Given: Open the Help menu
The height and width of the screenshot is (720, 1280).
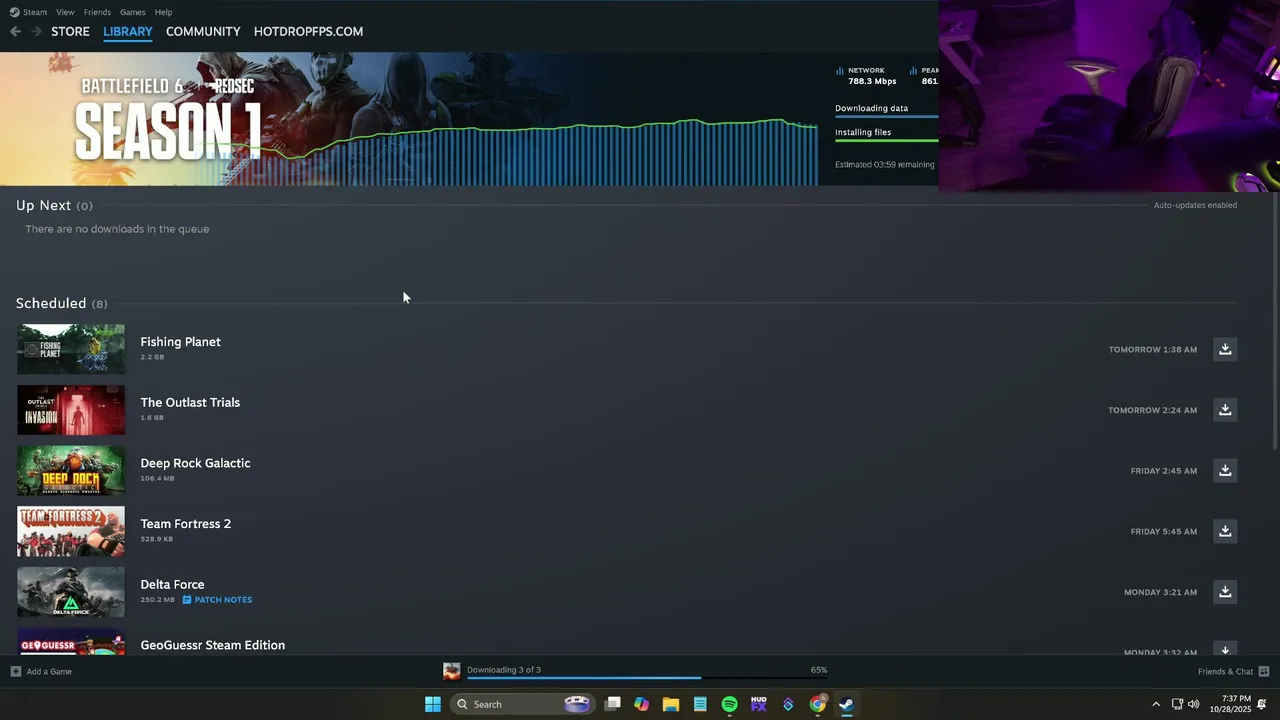Looking at the screenshot, I should [163, 12].
